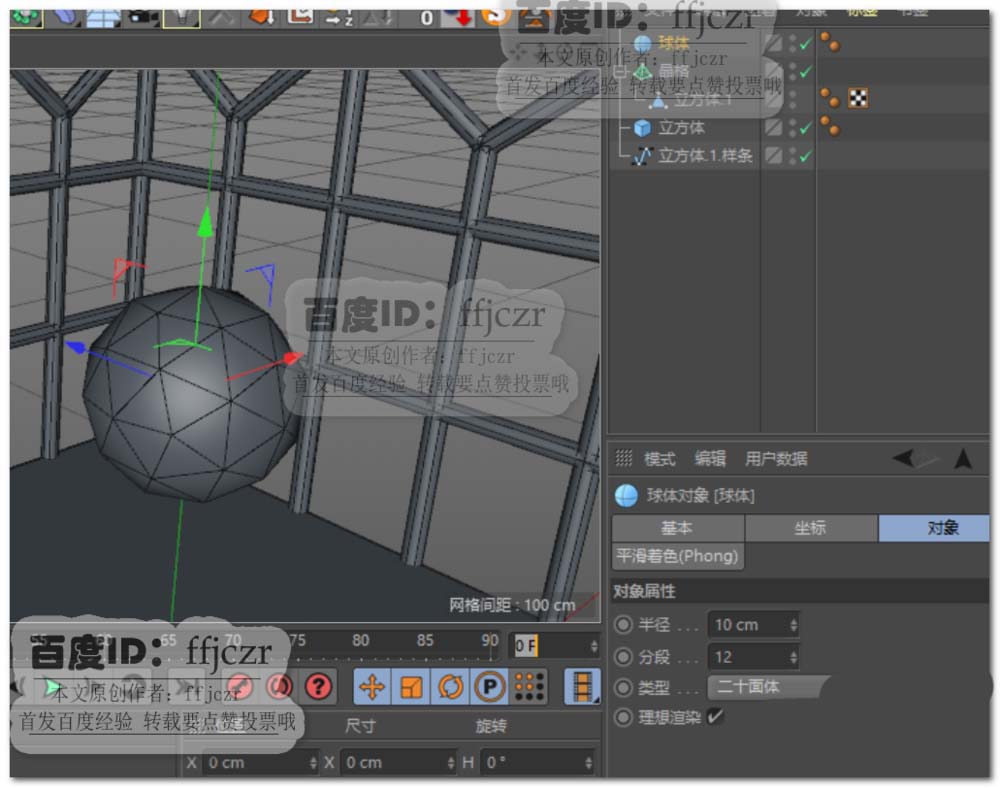The width and height of the screenshot is (1000, 788).
Task: Open the 用户数据 menu
Action: [776, 458]
